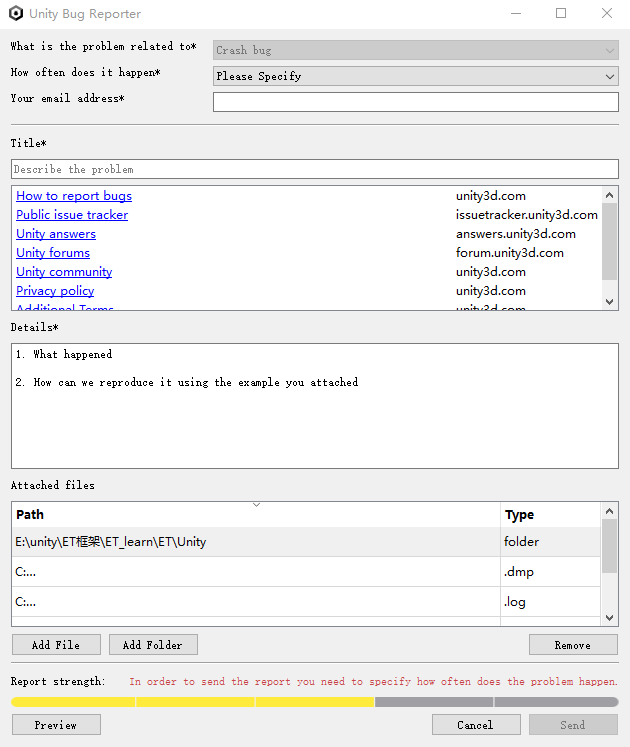Close the Unity Bug Reporter window
Screen dimensions: 630x747
[607, 13]
